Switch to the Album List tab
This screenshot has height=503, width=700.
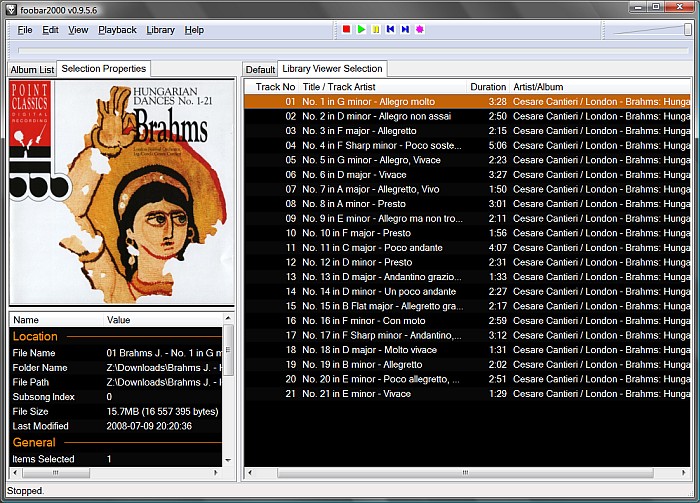pyautogui.click(x=32, y=70)
